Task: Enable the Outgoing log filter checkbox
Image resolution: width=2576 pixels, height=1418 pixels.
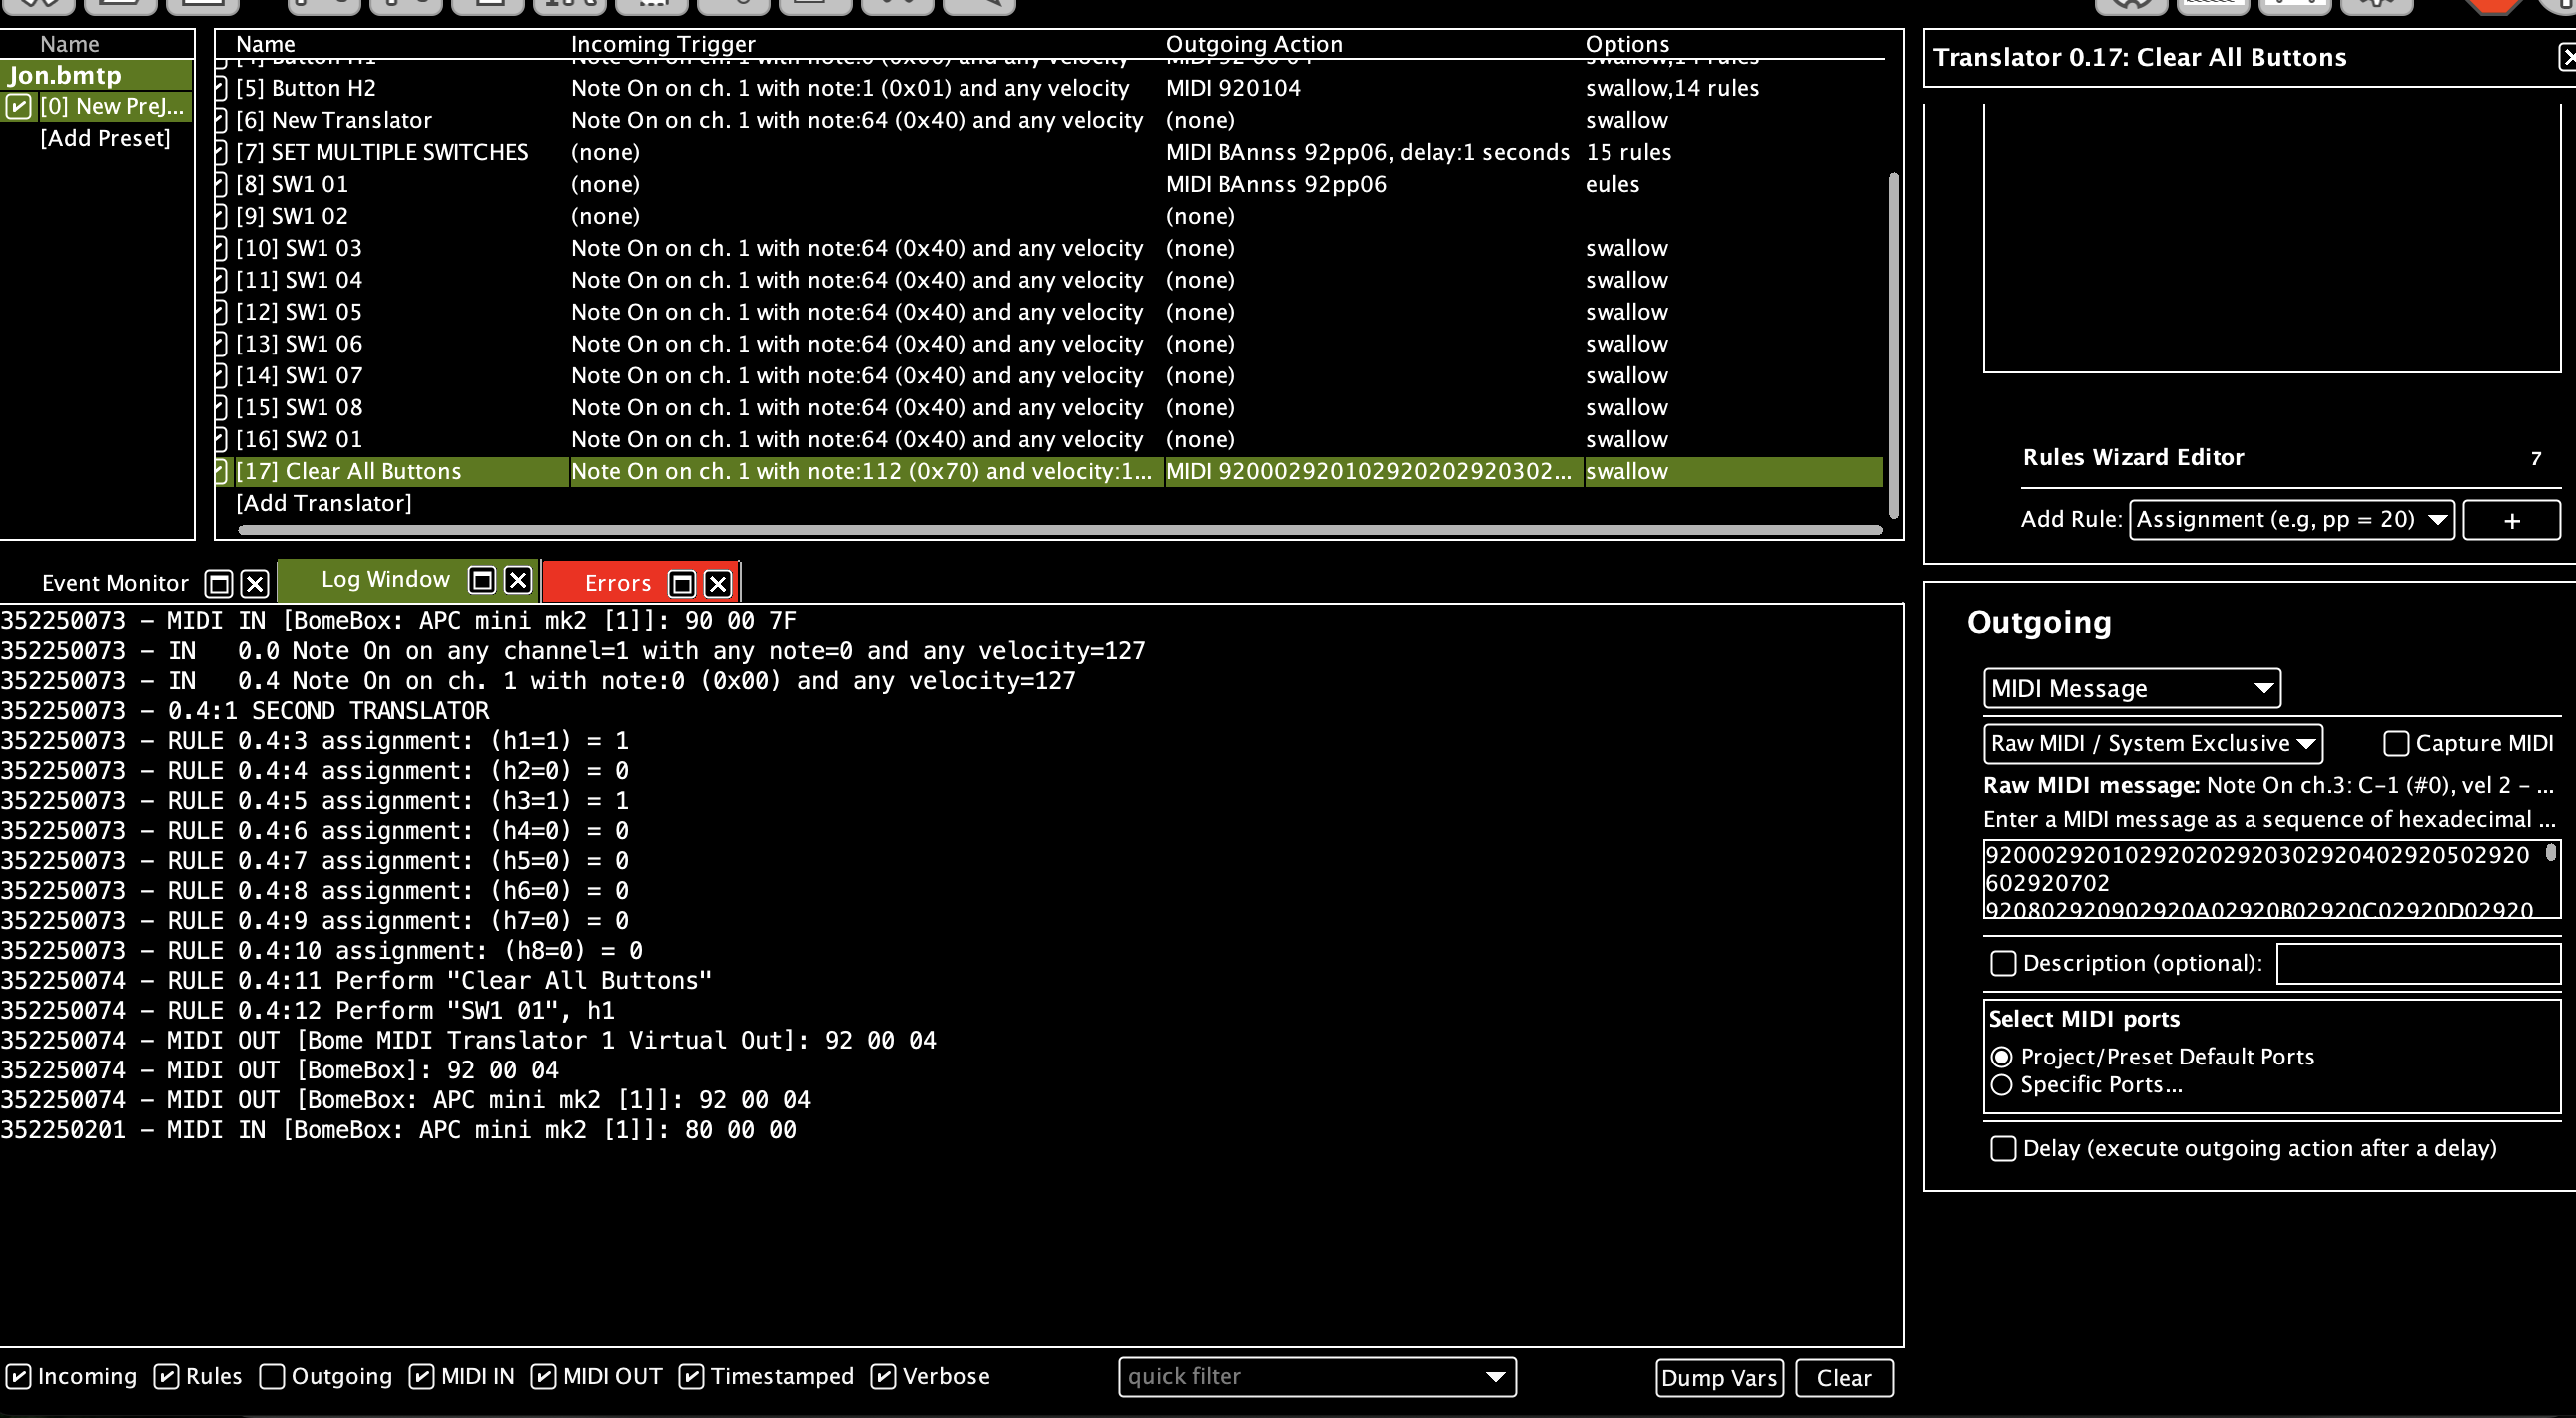Action: pos(271,1377)
